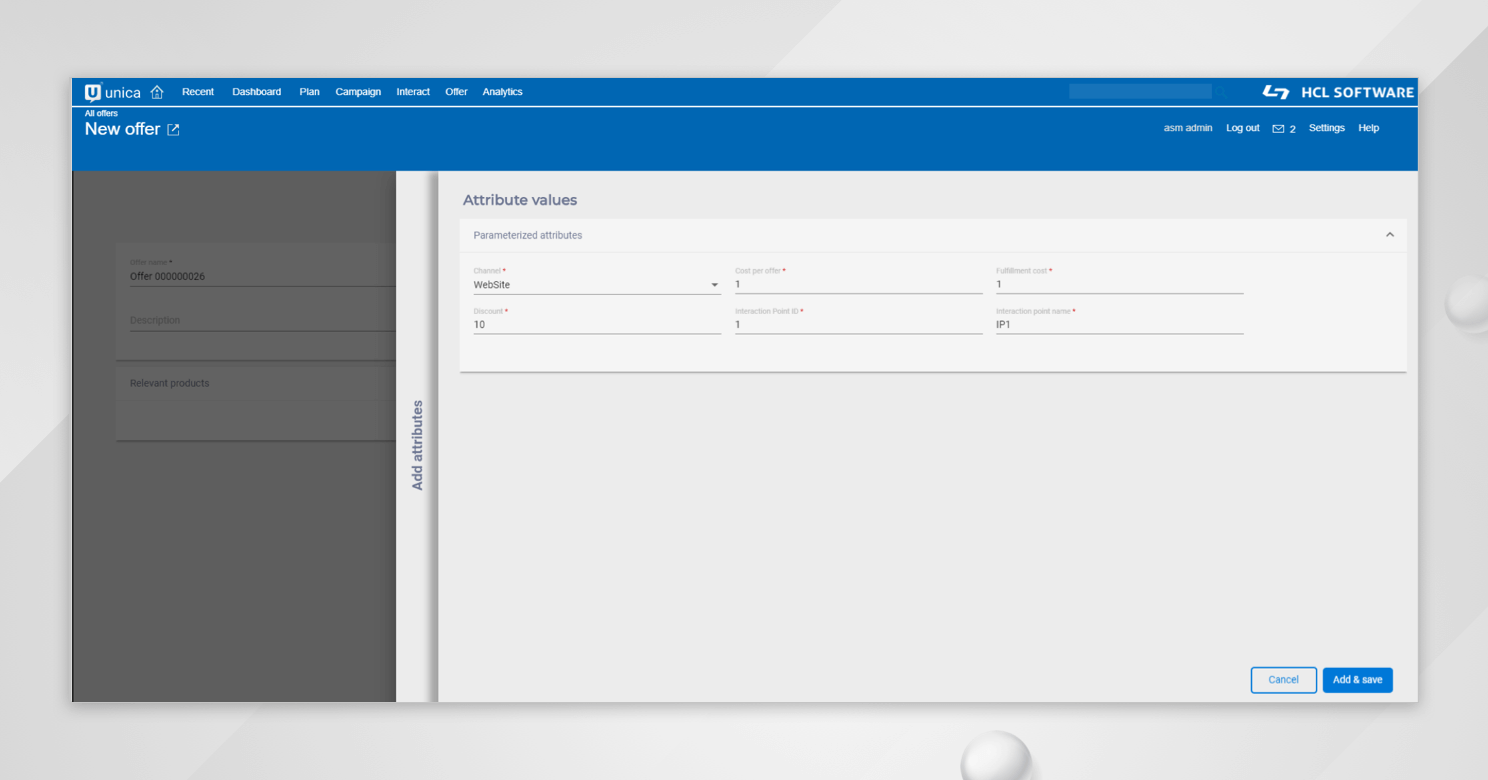
Task: Open the Campaign menu
Action: (358, 91)
